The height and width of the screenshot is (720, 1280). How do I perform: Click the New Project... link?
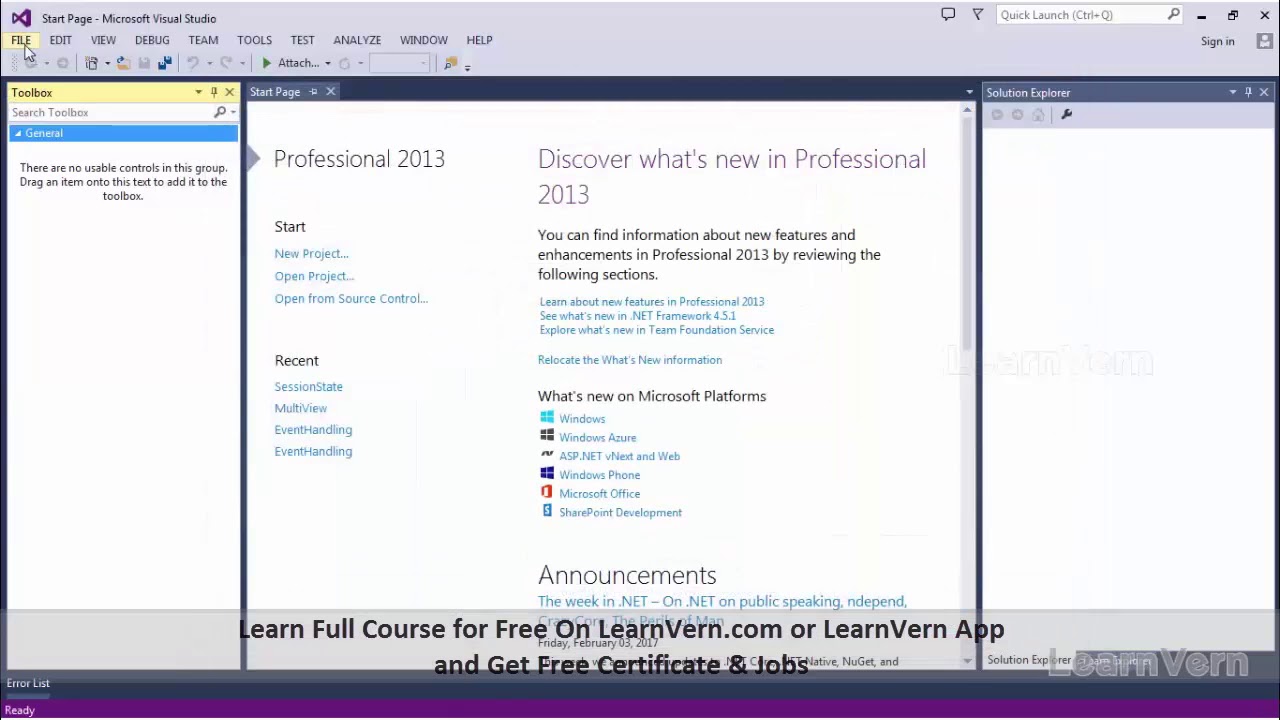[x=312, y=254]
